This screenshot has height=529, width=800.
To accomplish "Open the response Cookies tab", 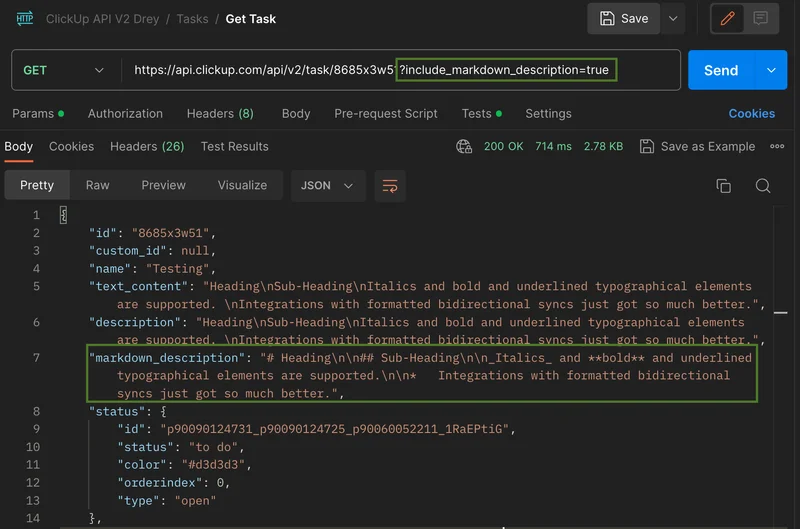I will (71, 147).
